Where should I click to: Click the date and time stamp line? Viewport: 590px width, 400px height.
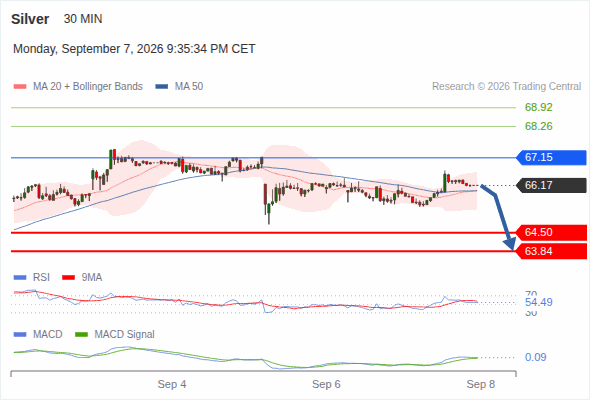click(x=134, y=49)
